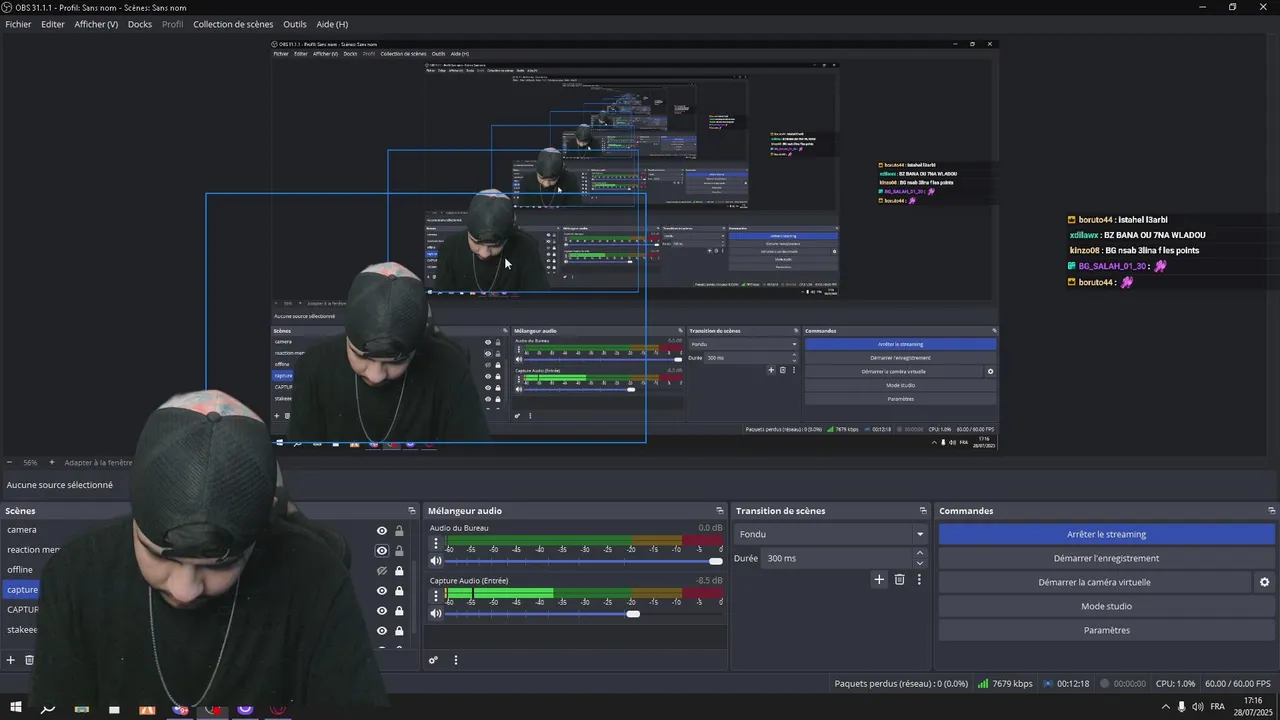This screenshot has height=720, width=1280.
Task: Add a scene transition with plus icon
Action: pyautogui.click(x=879, y=579)
